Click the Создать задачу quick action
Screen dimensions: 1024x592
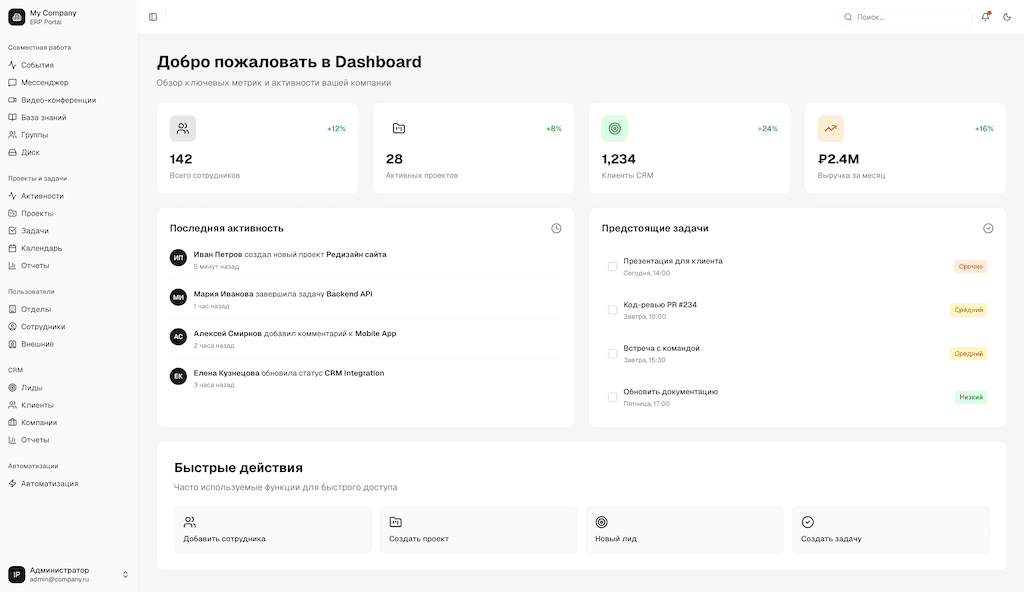click(x=891, y=529)
